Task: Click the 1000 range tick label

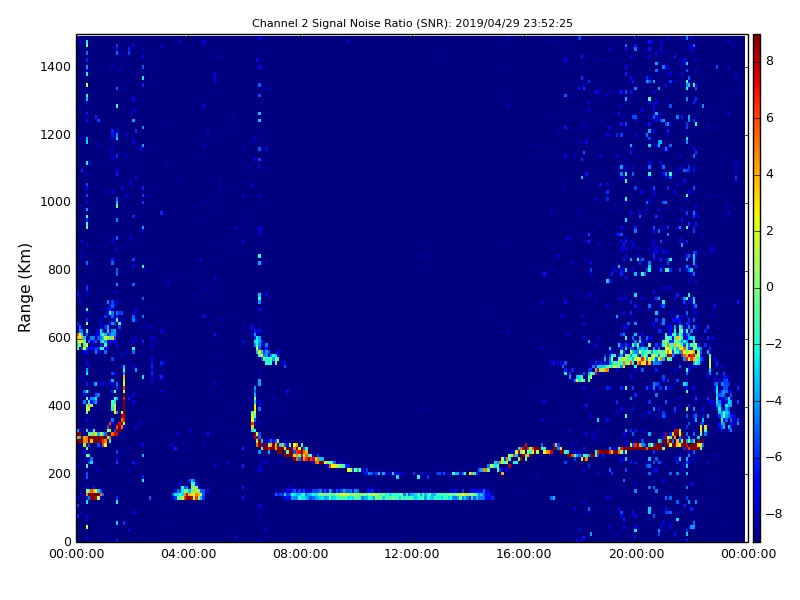Action: point(54,202)
